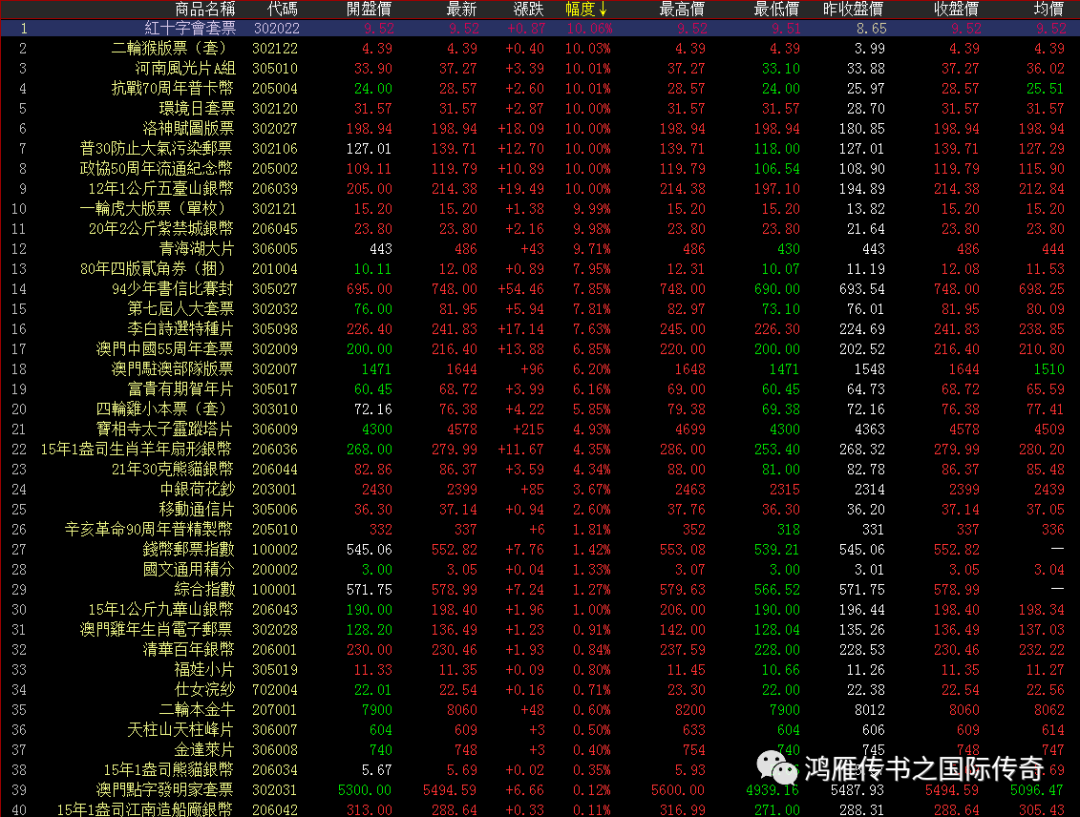This screenshot has width=1080, height=817.
Task: Click the 8012 previous close cell
Action: 870,710
